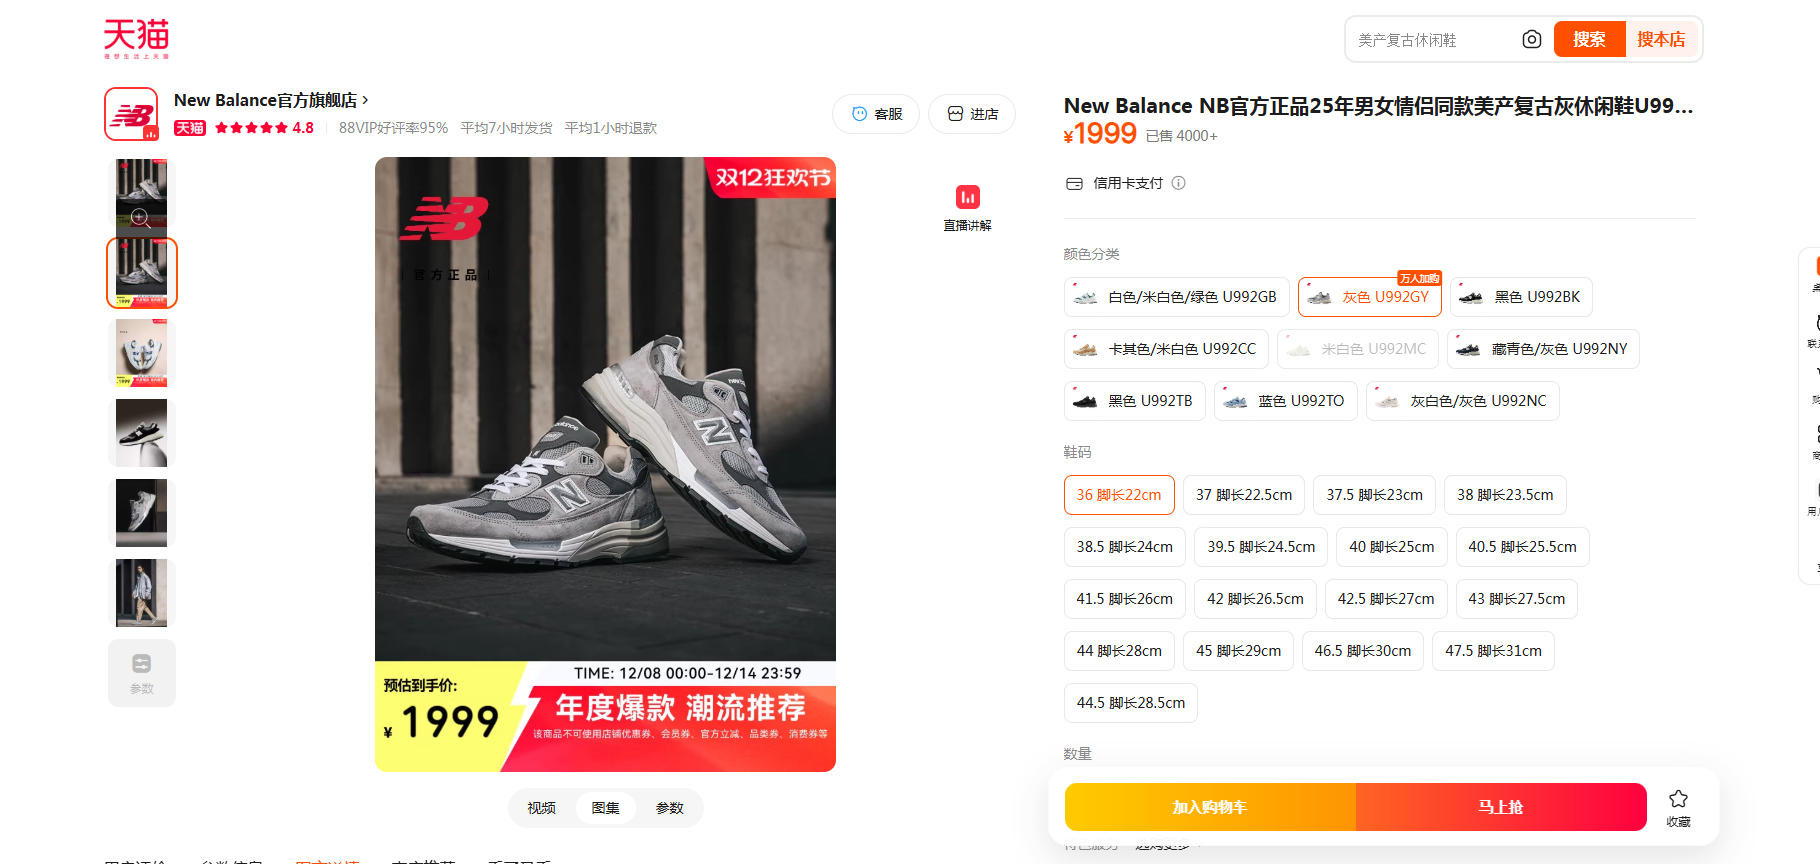Click 马上抢 buy now button
The image size is (1820, 864).
1500,807
